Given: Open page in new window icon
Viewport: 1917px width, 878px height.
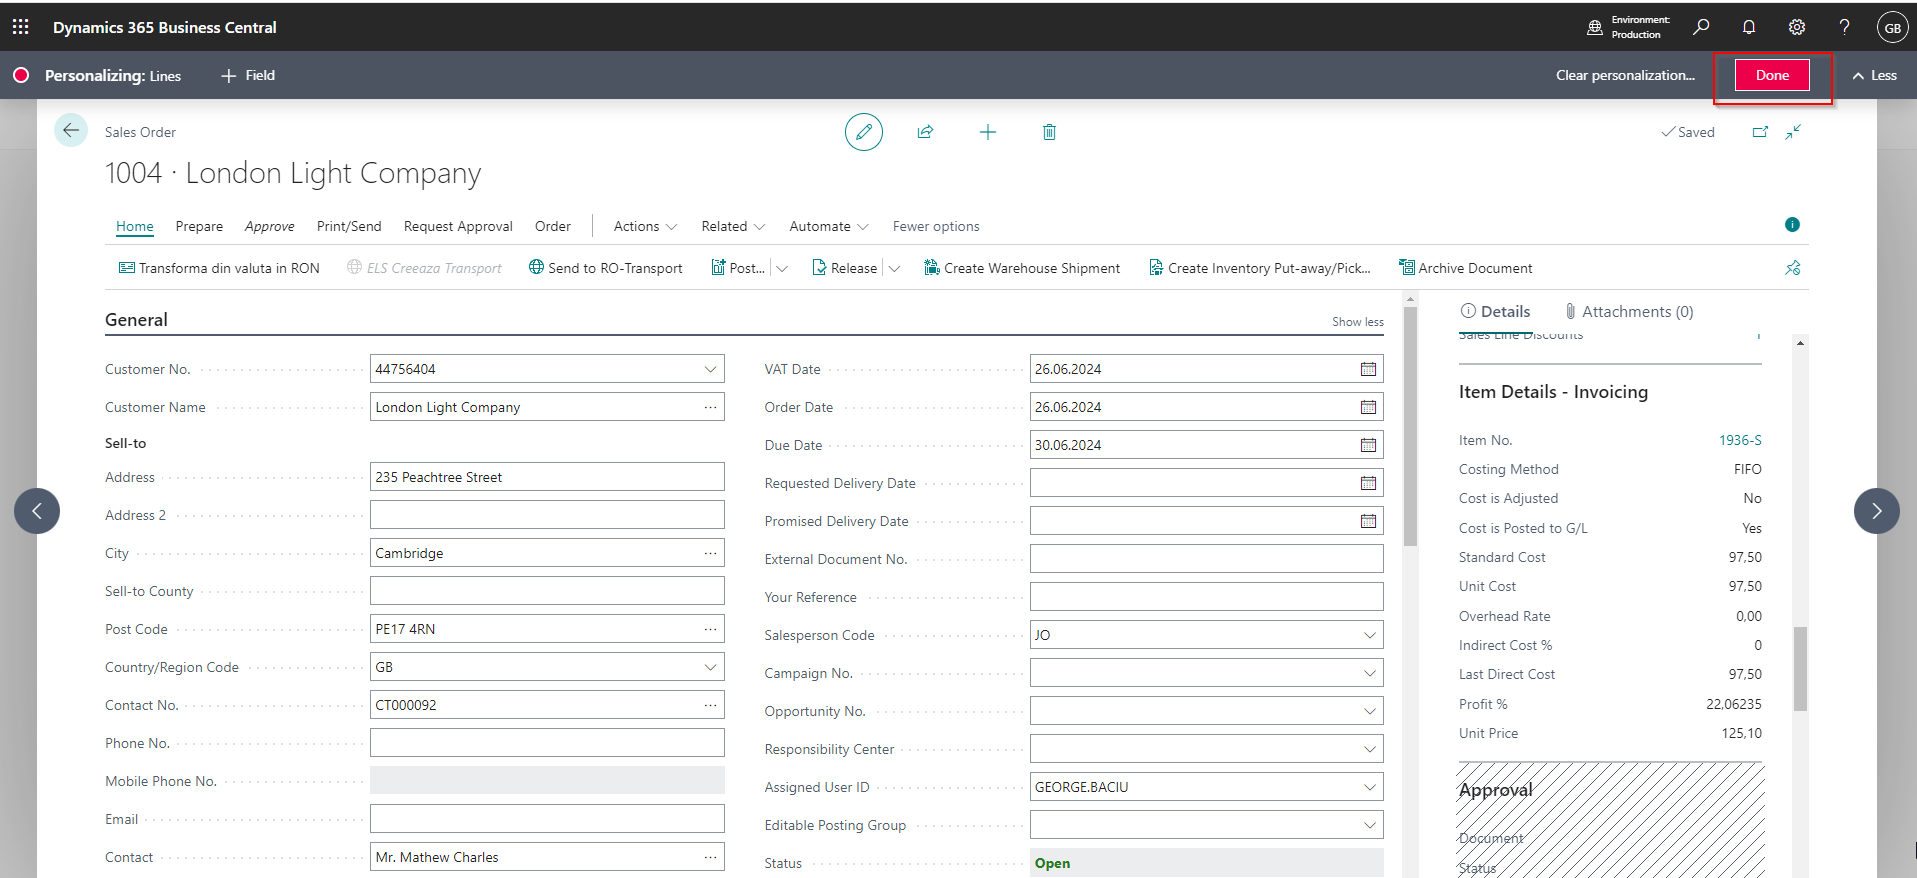Looking at the screenshot, I should pos(1760,132).
